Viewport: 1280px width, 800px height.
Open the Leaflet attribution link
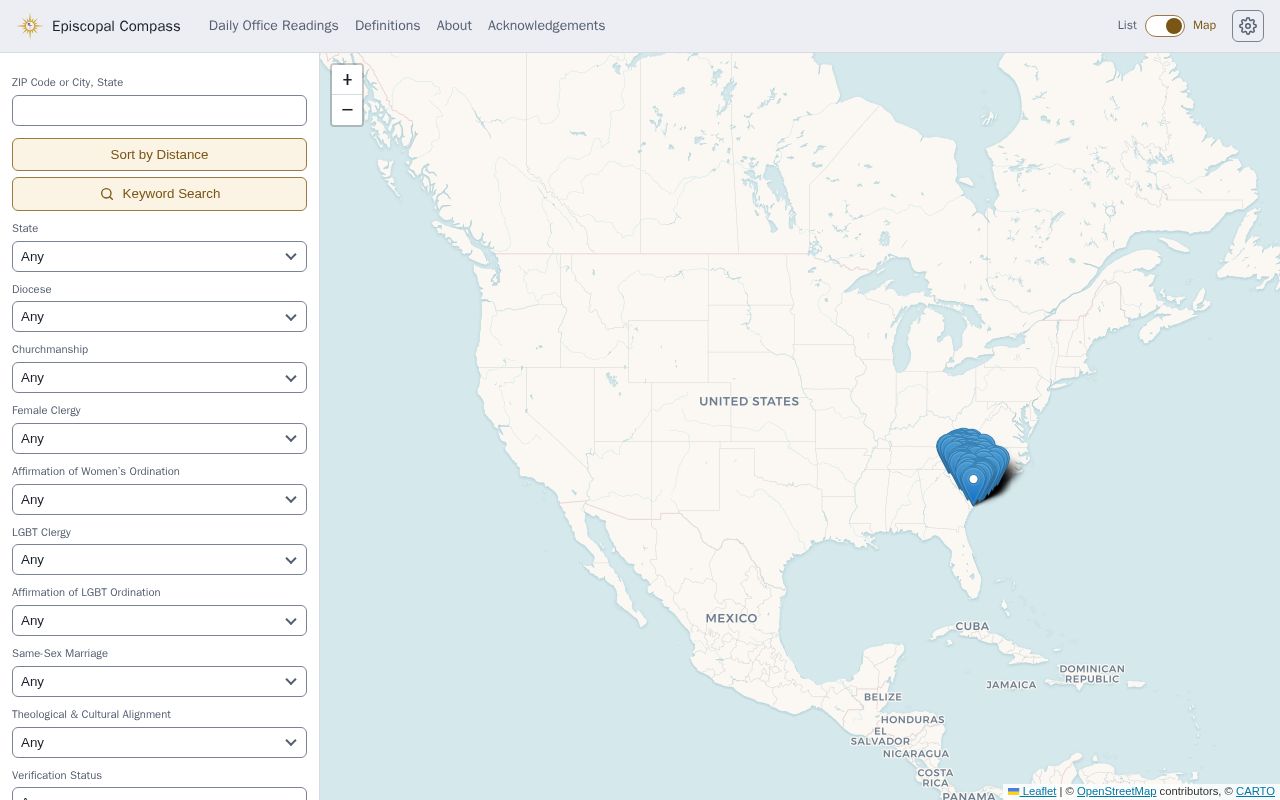(1032, 791)
